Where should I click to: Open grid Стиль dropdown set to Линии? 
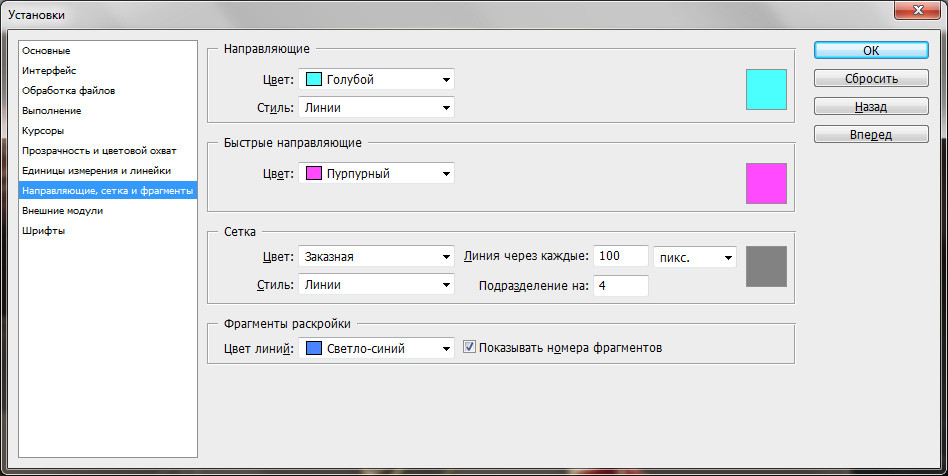[376, 285]
